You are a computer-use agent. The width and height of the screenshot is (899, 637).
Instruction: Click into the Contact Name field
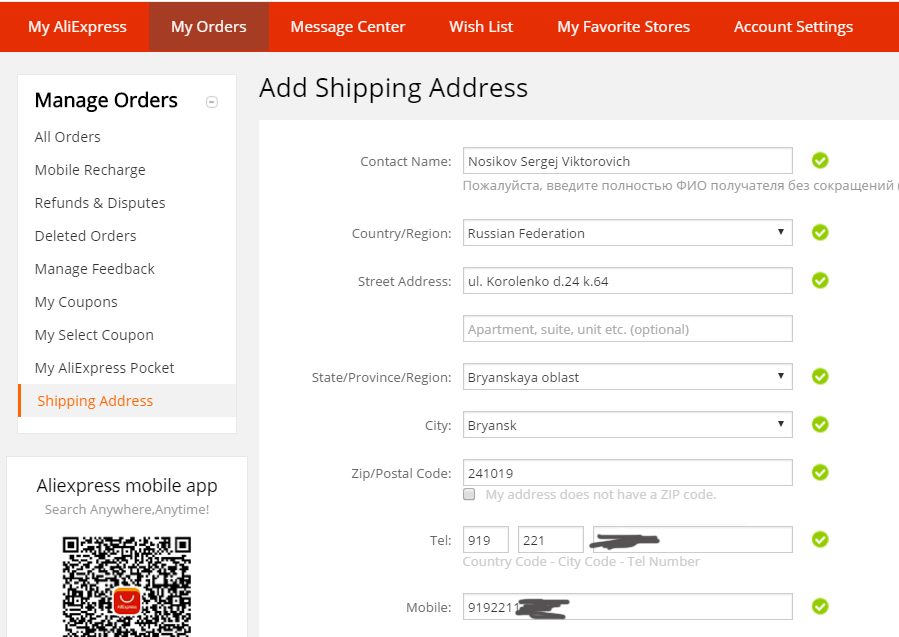coord(627,161)
